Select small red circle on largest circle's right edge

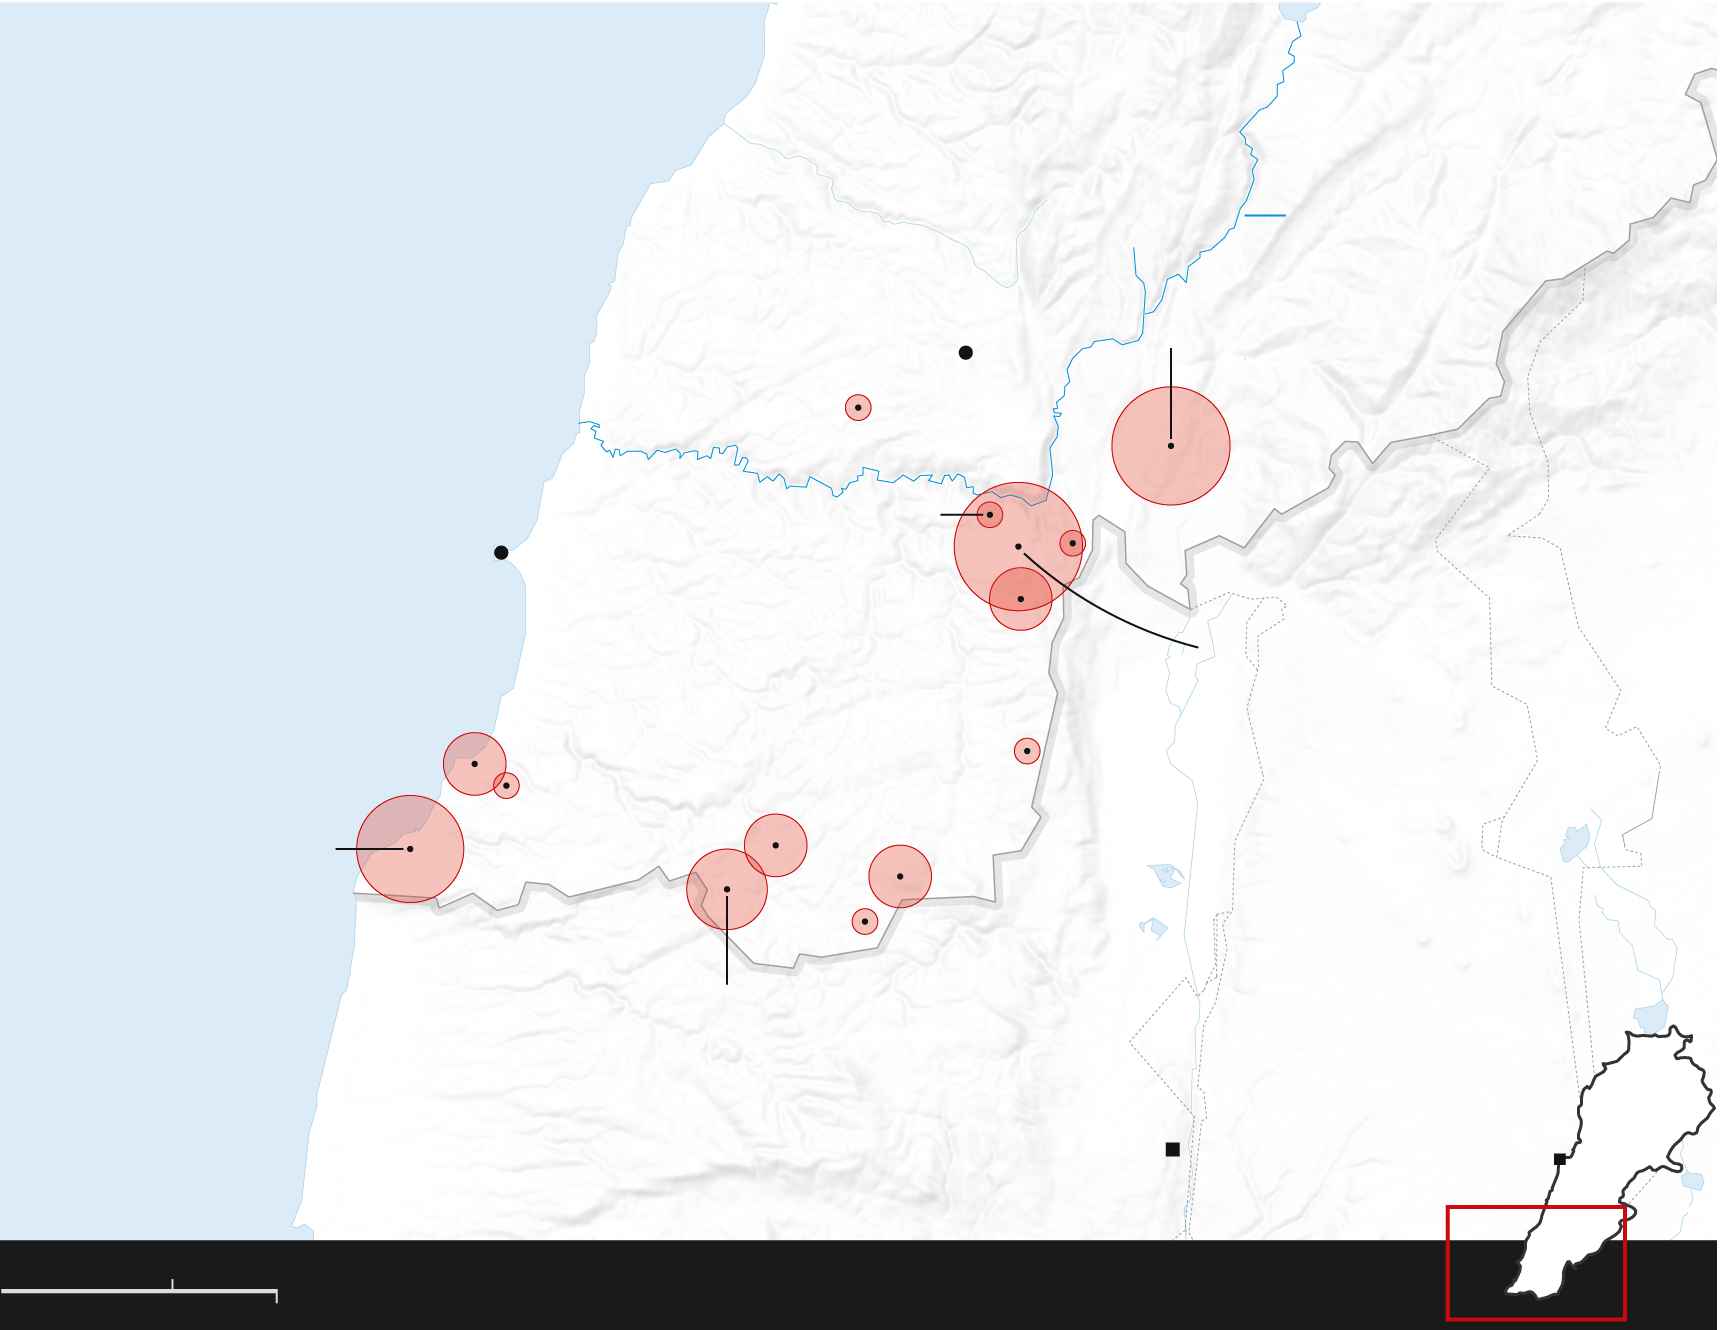tap(1072, 543)
